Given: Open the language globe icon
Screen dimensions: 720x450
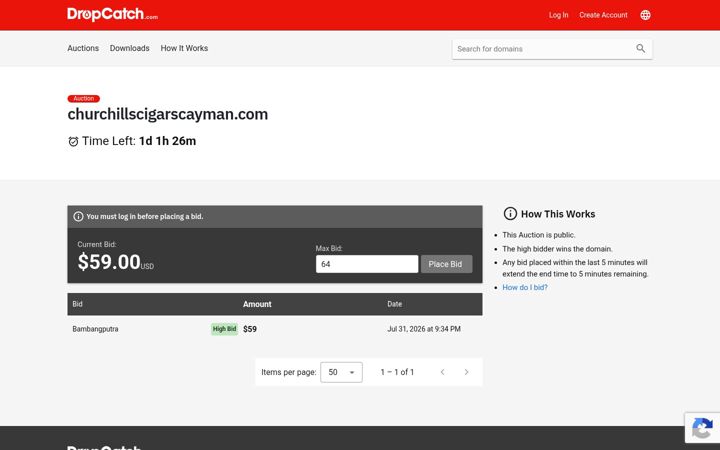Looking at the screenshot, I should tap(645, 15).
